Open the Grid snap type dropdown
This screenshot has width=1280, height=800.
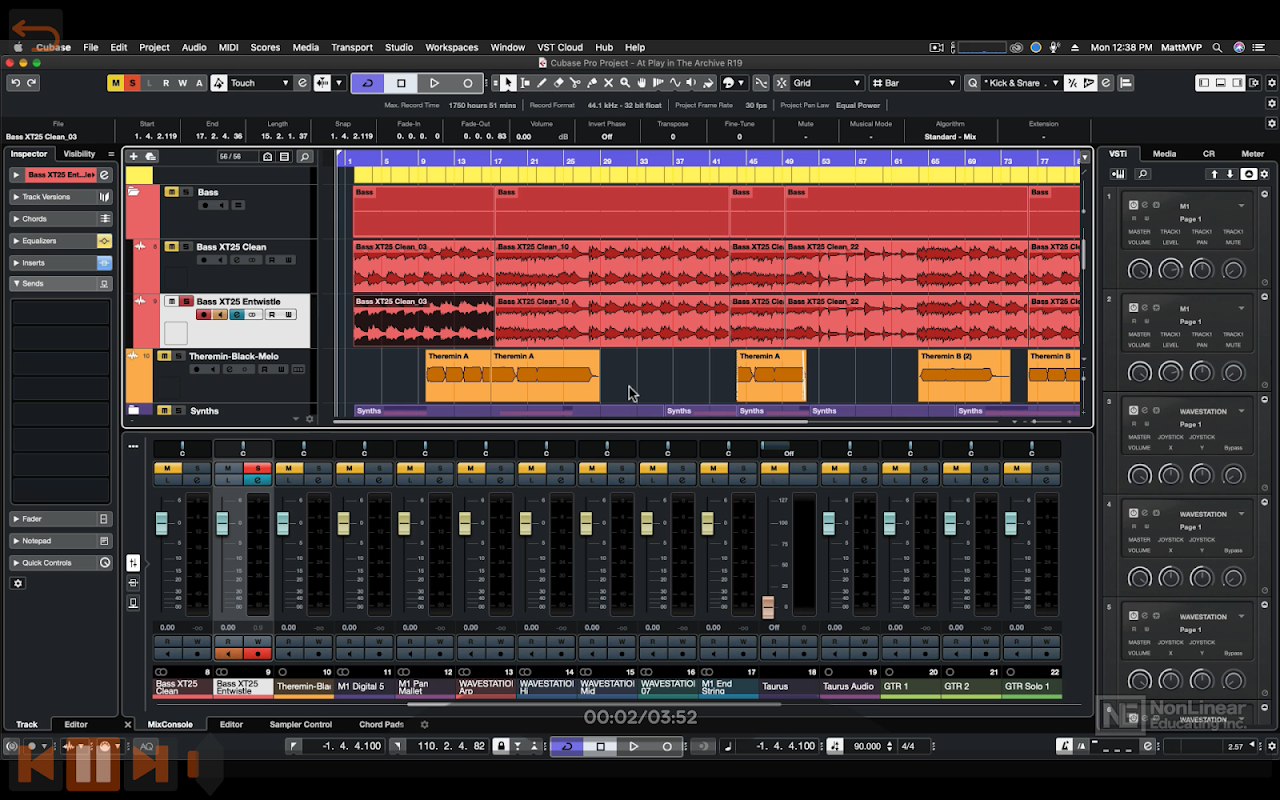click(818, 83)
